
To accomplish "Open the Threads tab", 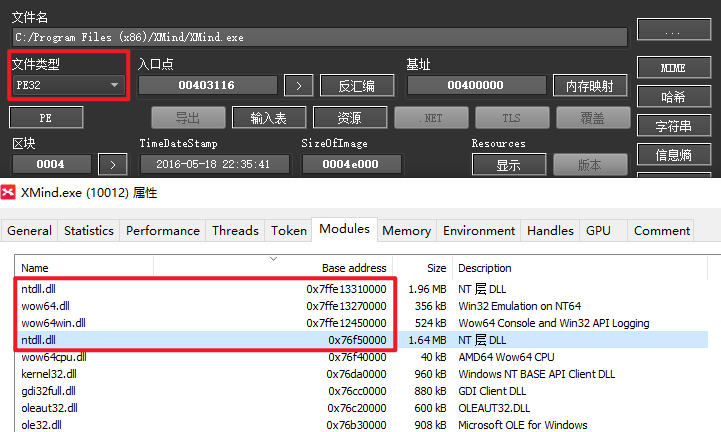I will point(235,230).
